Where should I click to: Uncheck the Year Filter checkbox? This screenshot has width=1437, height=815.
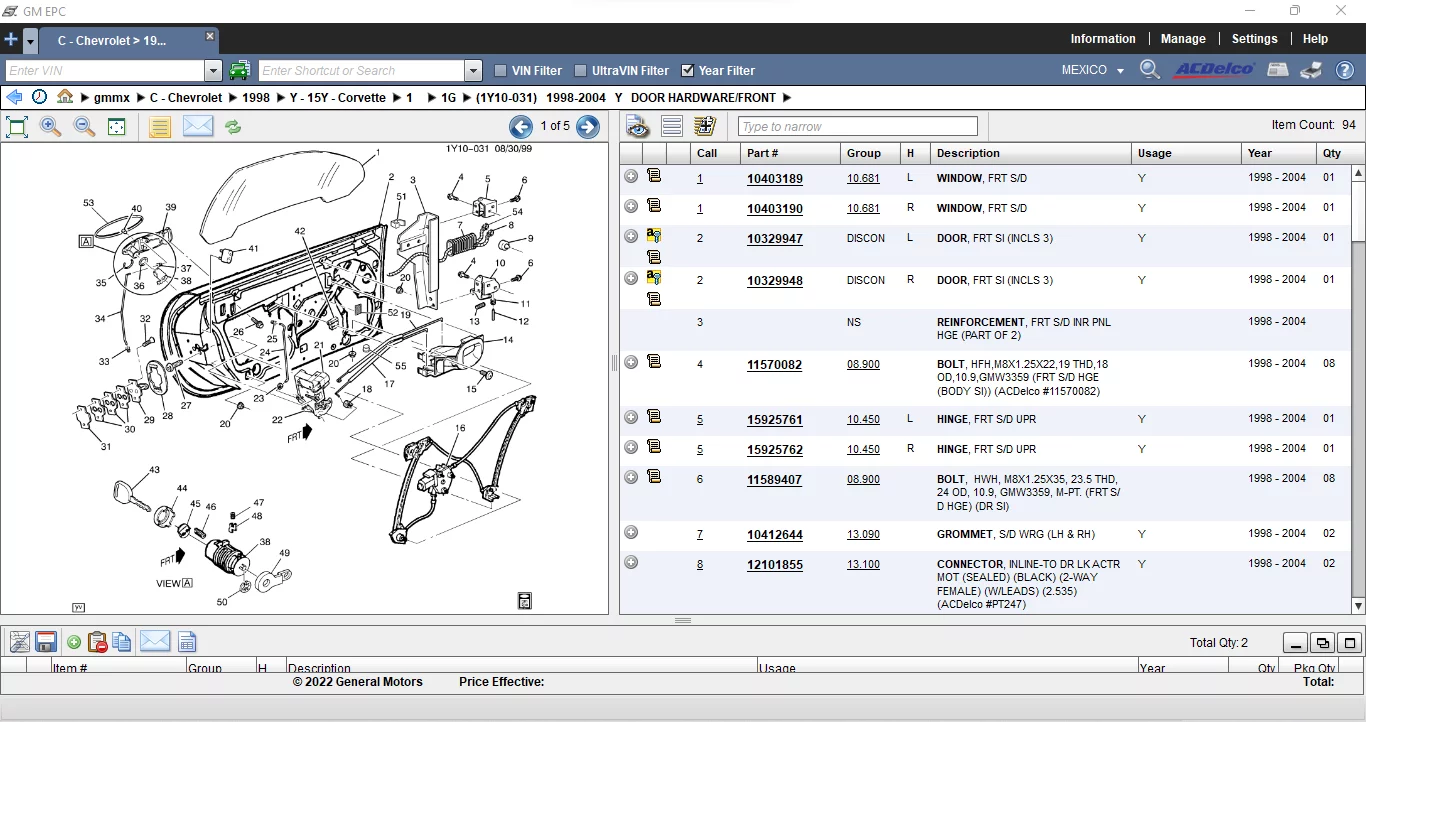point(688,71)
